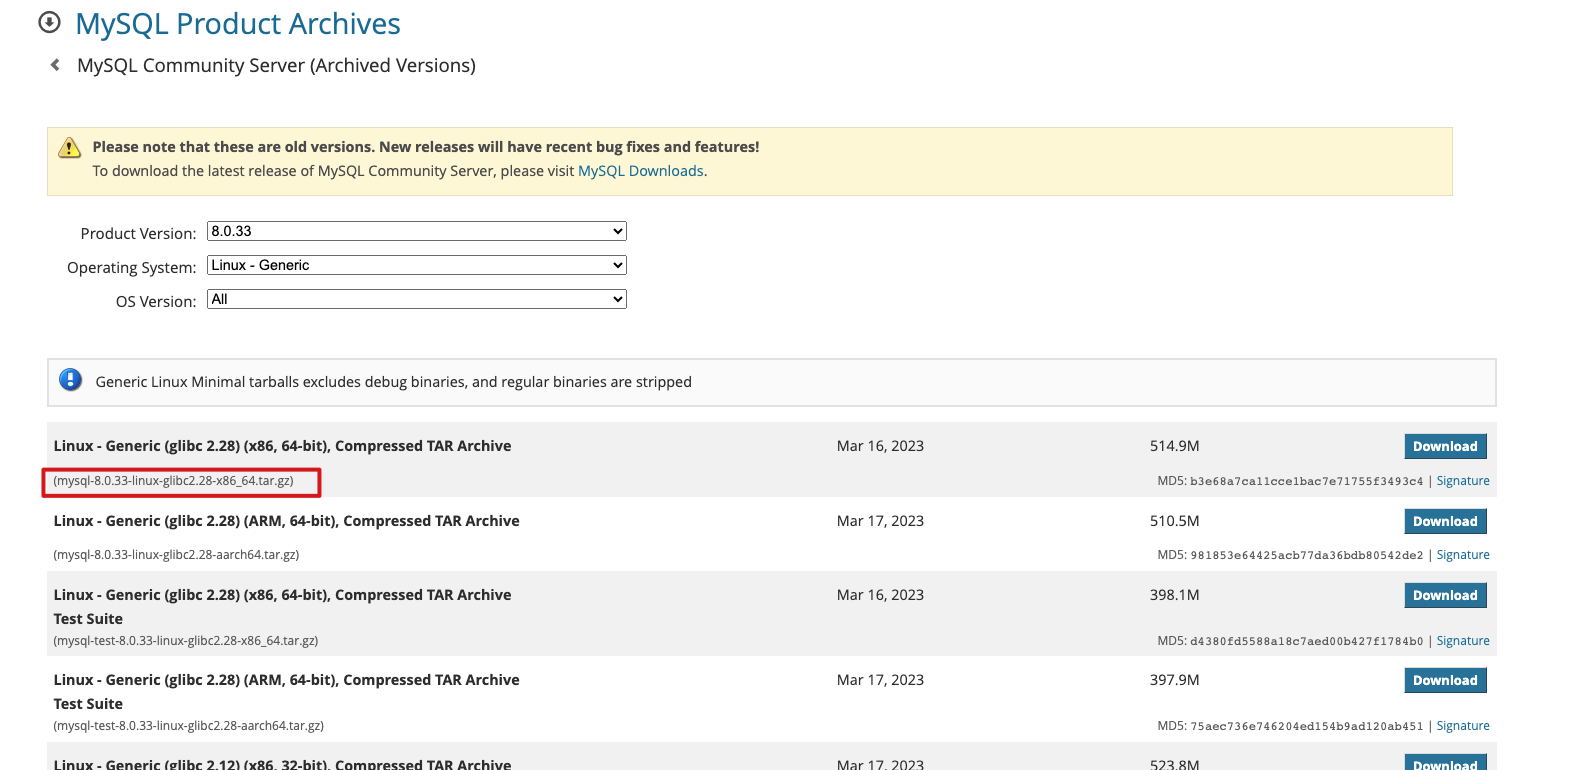
Task: Click the back arrow before MySQL Community Server
Action: point(55,65)
